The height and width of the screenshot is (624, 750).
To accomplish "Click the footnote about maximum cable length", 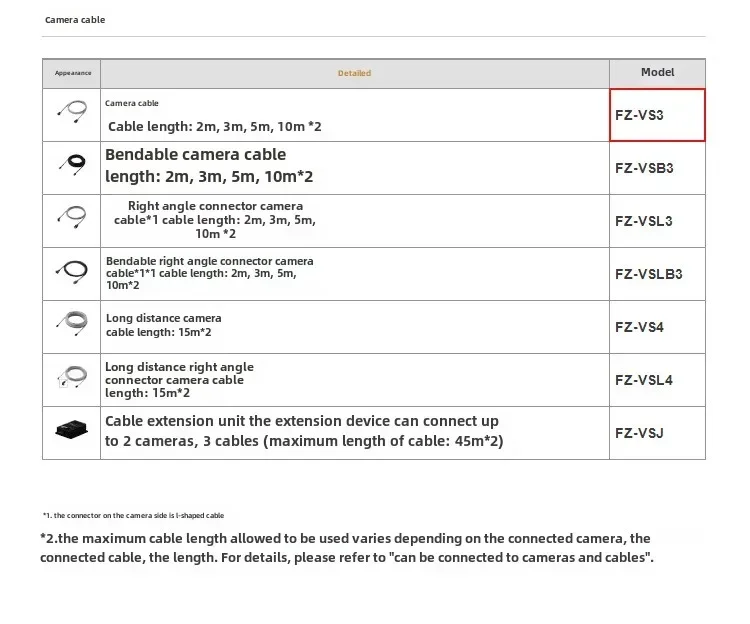I will pos(346,548).
